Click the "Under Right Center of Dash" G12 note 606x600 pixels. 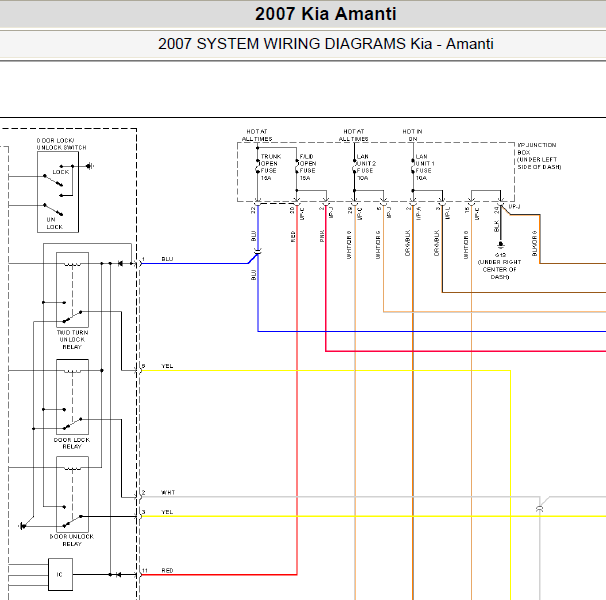coord(499,269)
